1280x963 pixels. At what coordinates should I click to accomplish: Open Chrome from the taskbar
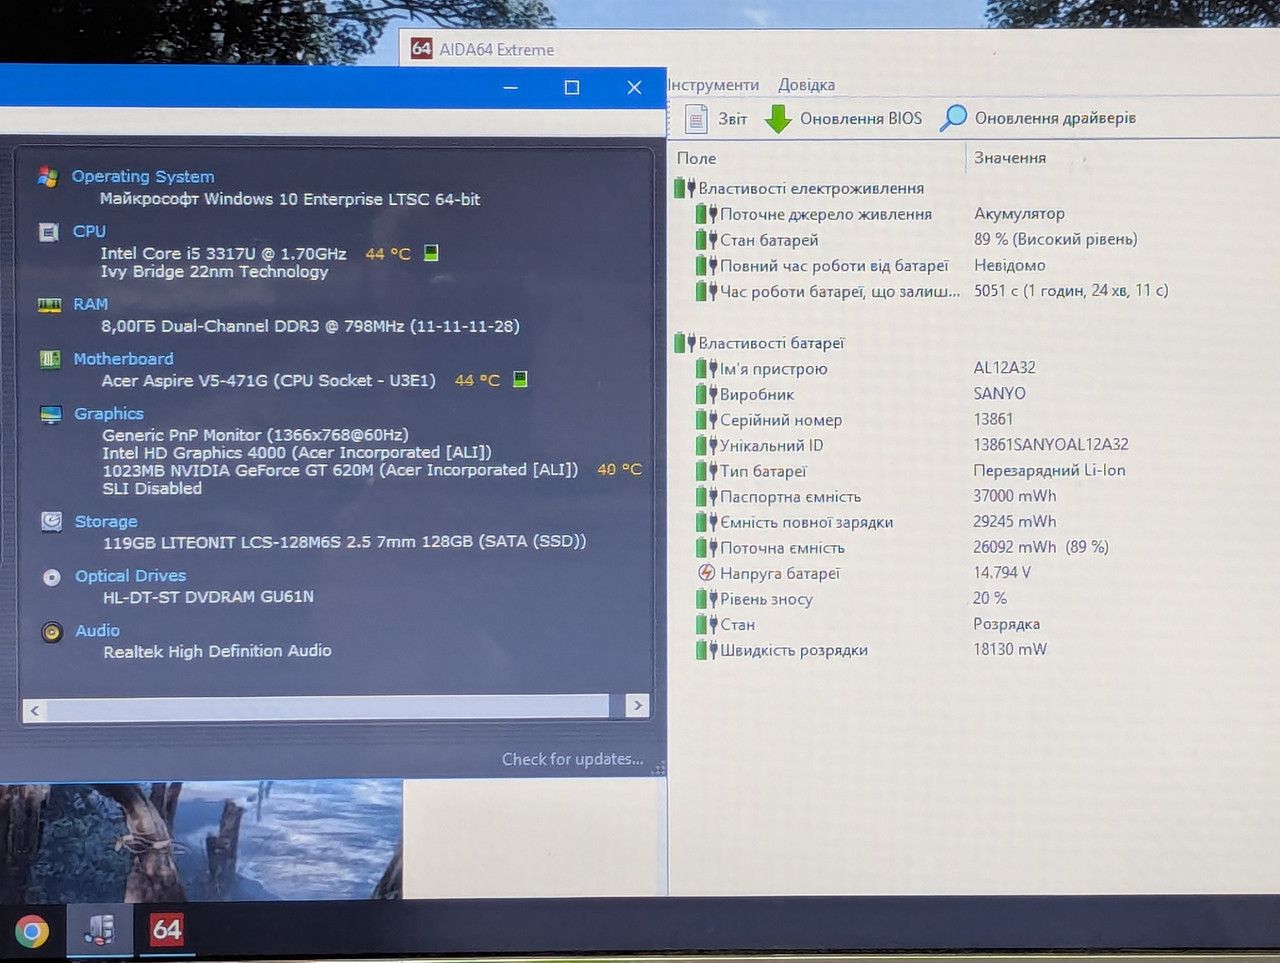pos(31,932)
